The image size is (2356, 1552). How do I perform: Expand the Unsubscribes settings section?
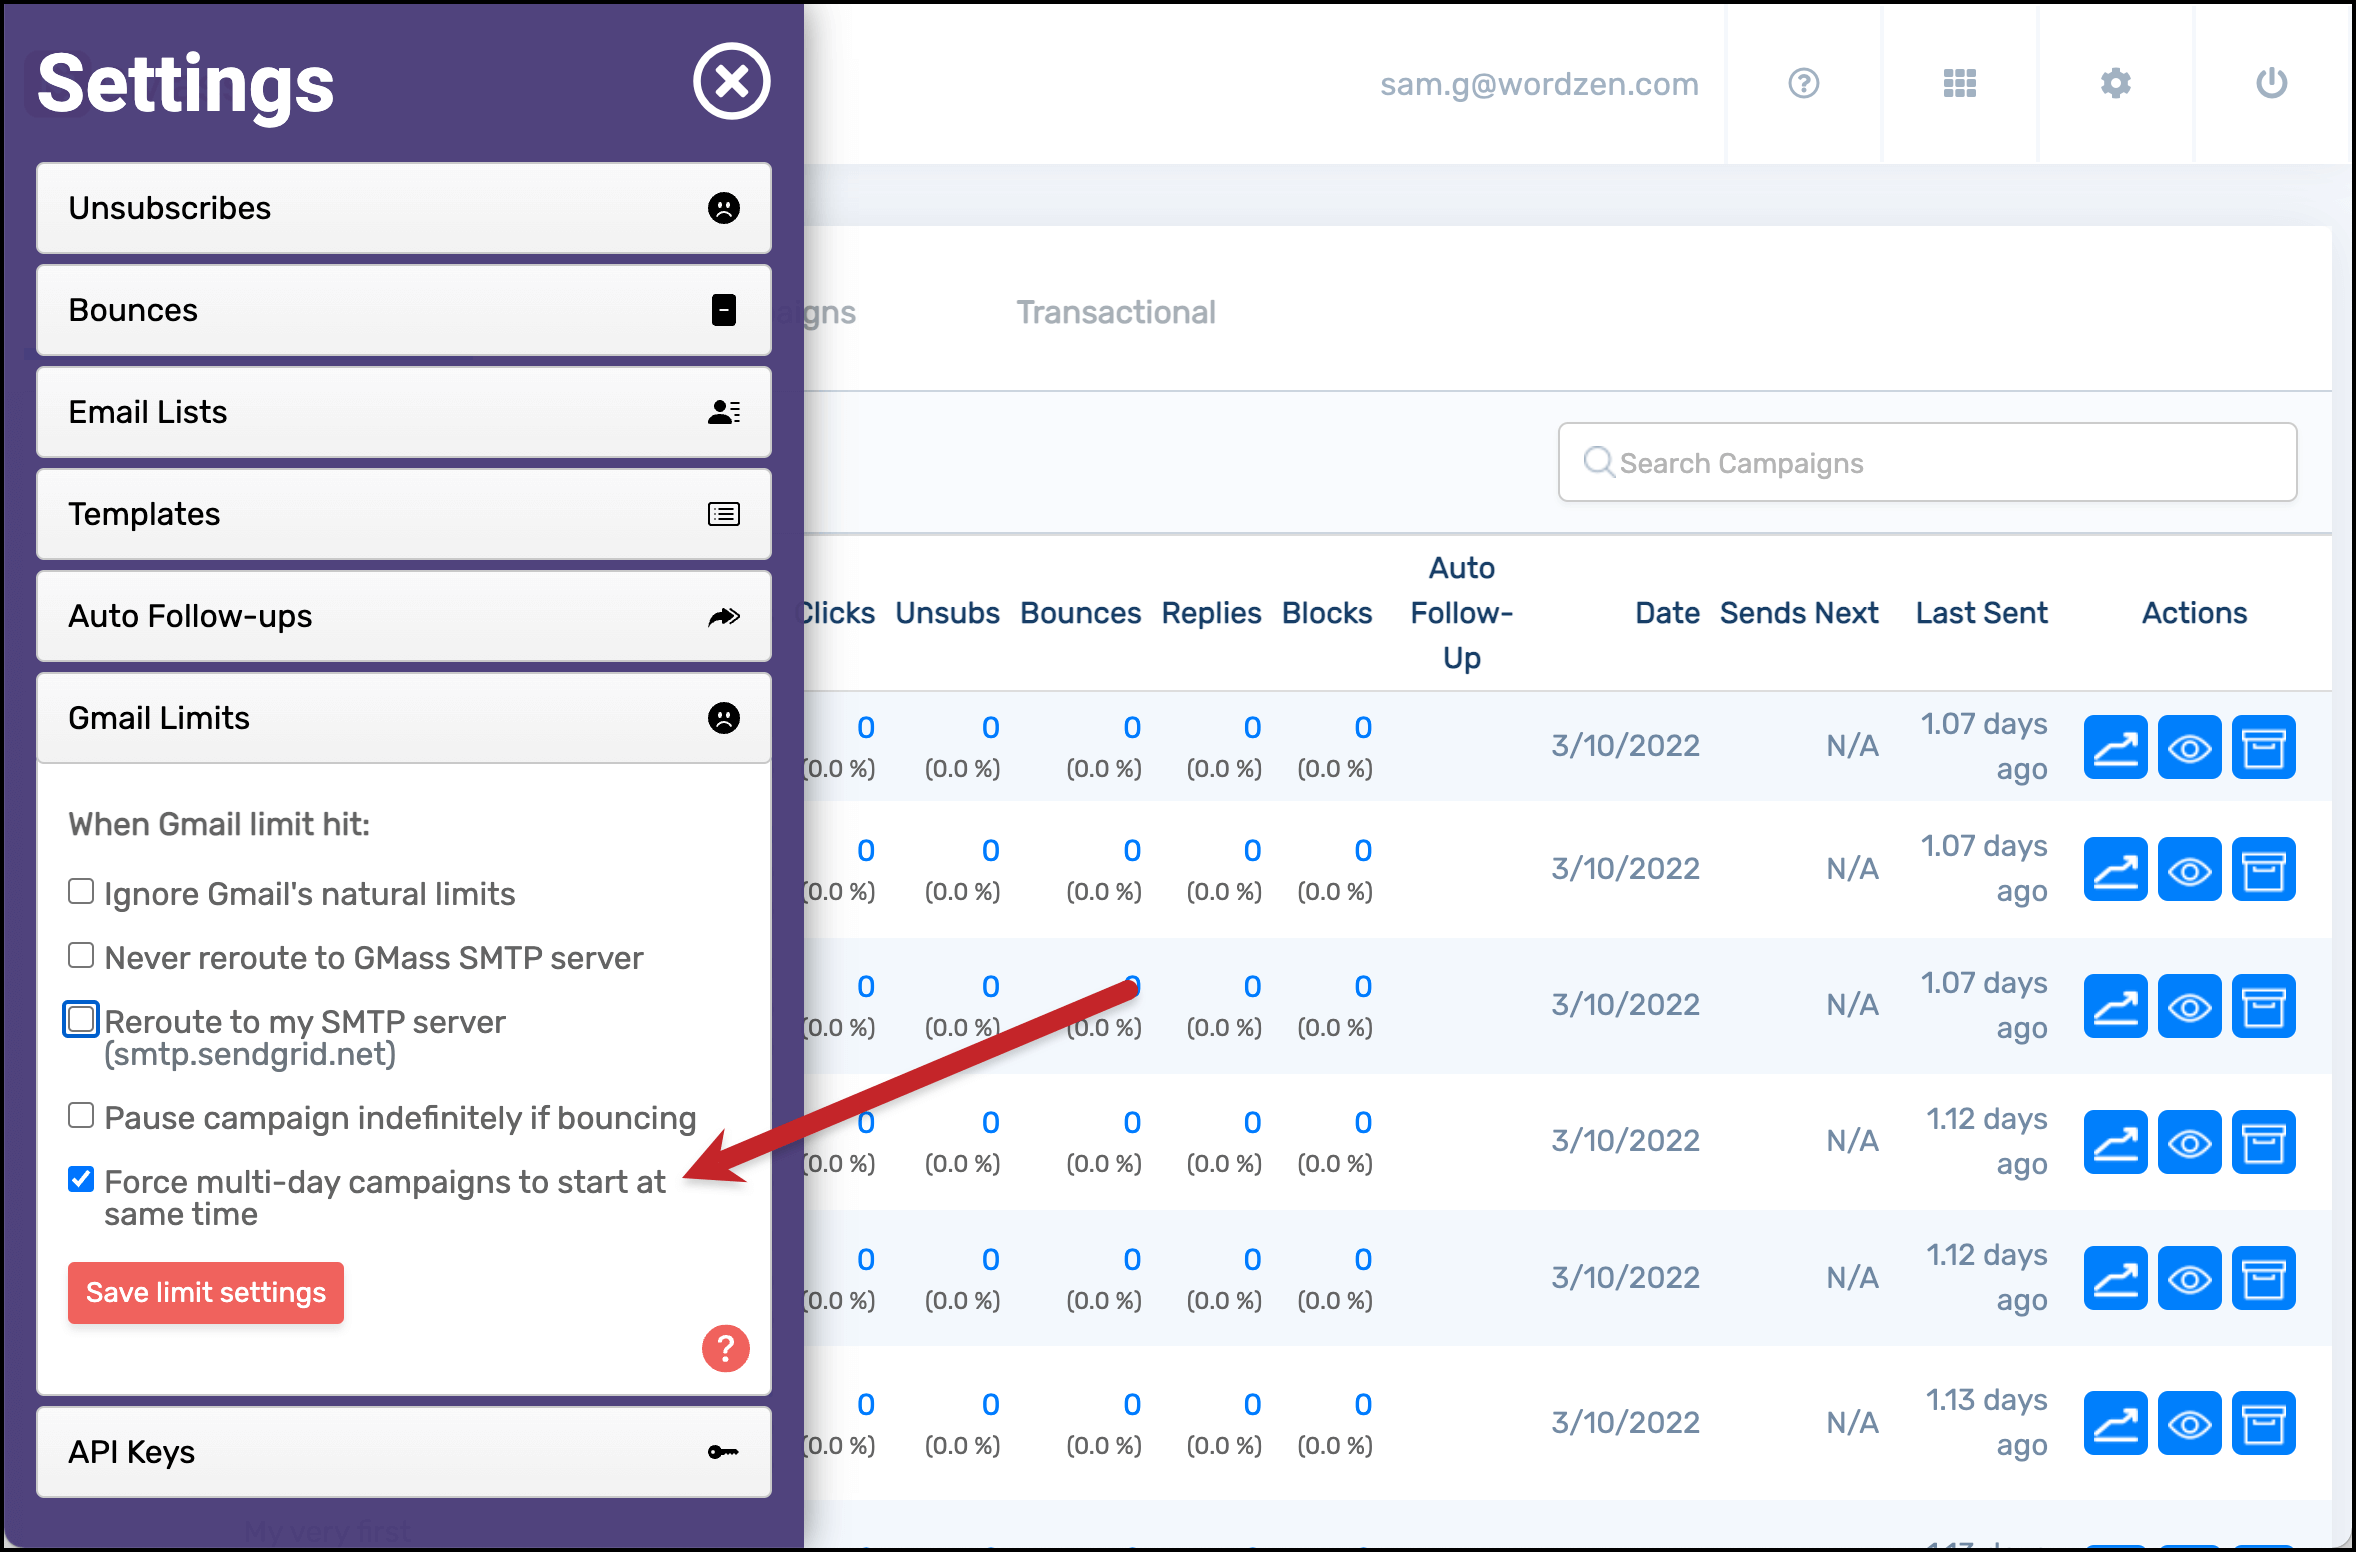pos(404,208)
